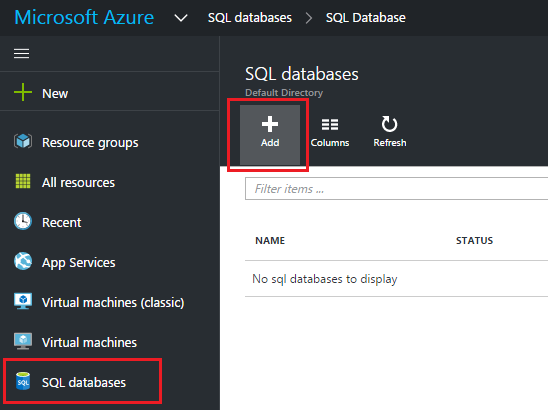This screenshot has width=548, height=410.
Task: Sort by the STATUS column header
Action: coord(474,240)
